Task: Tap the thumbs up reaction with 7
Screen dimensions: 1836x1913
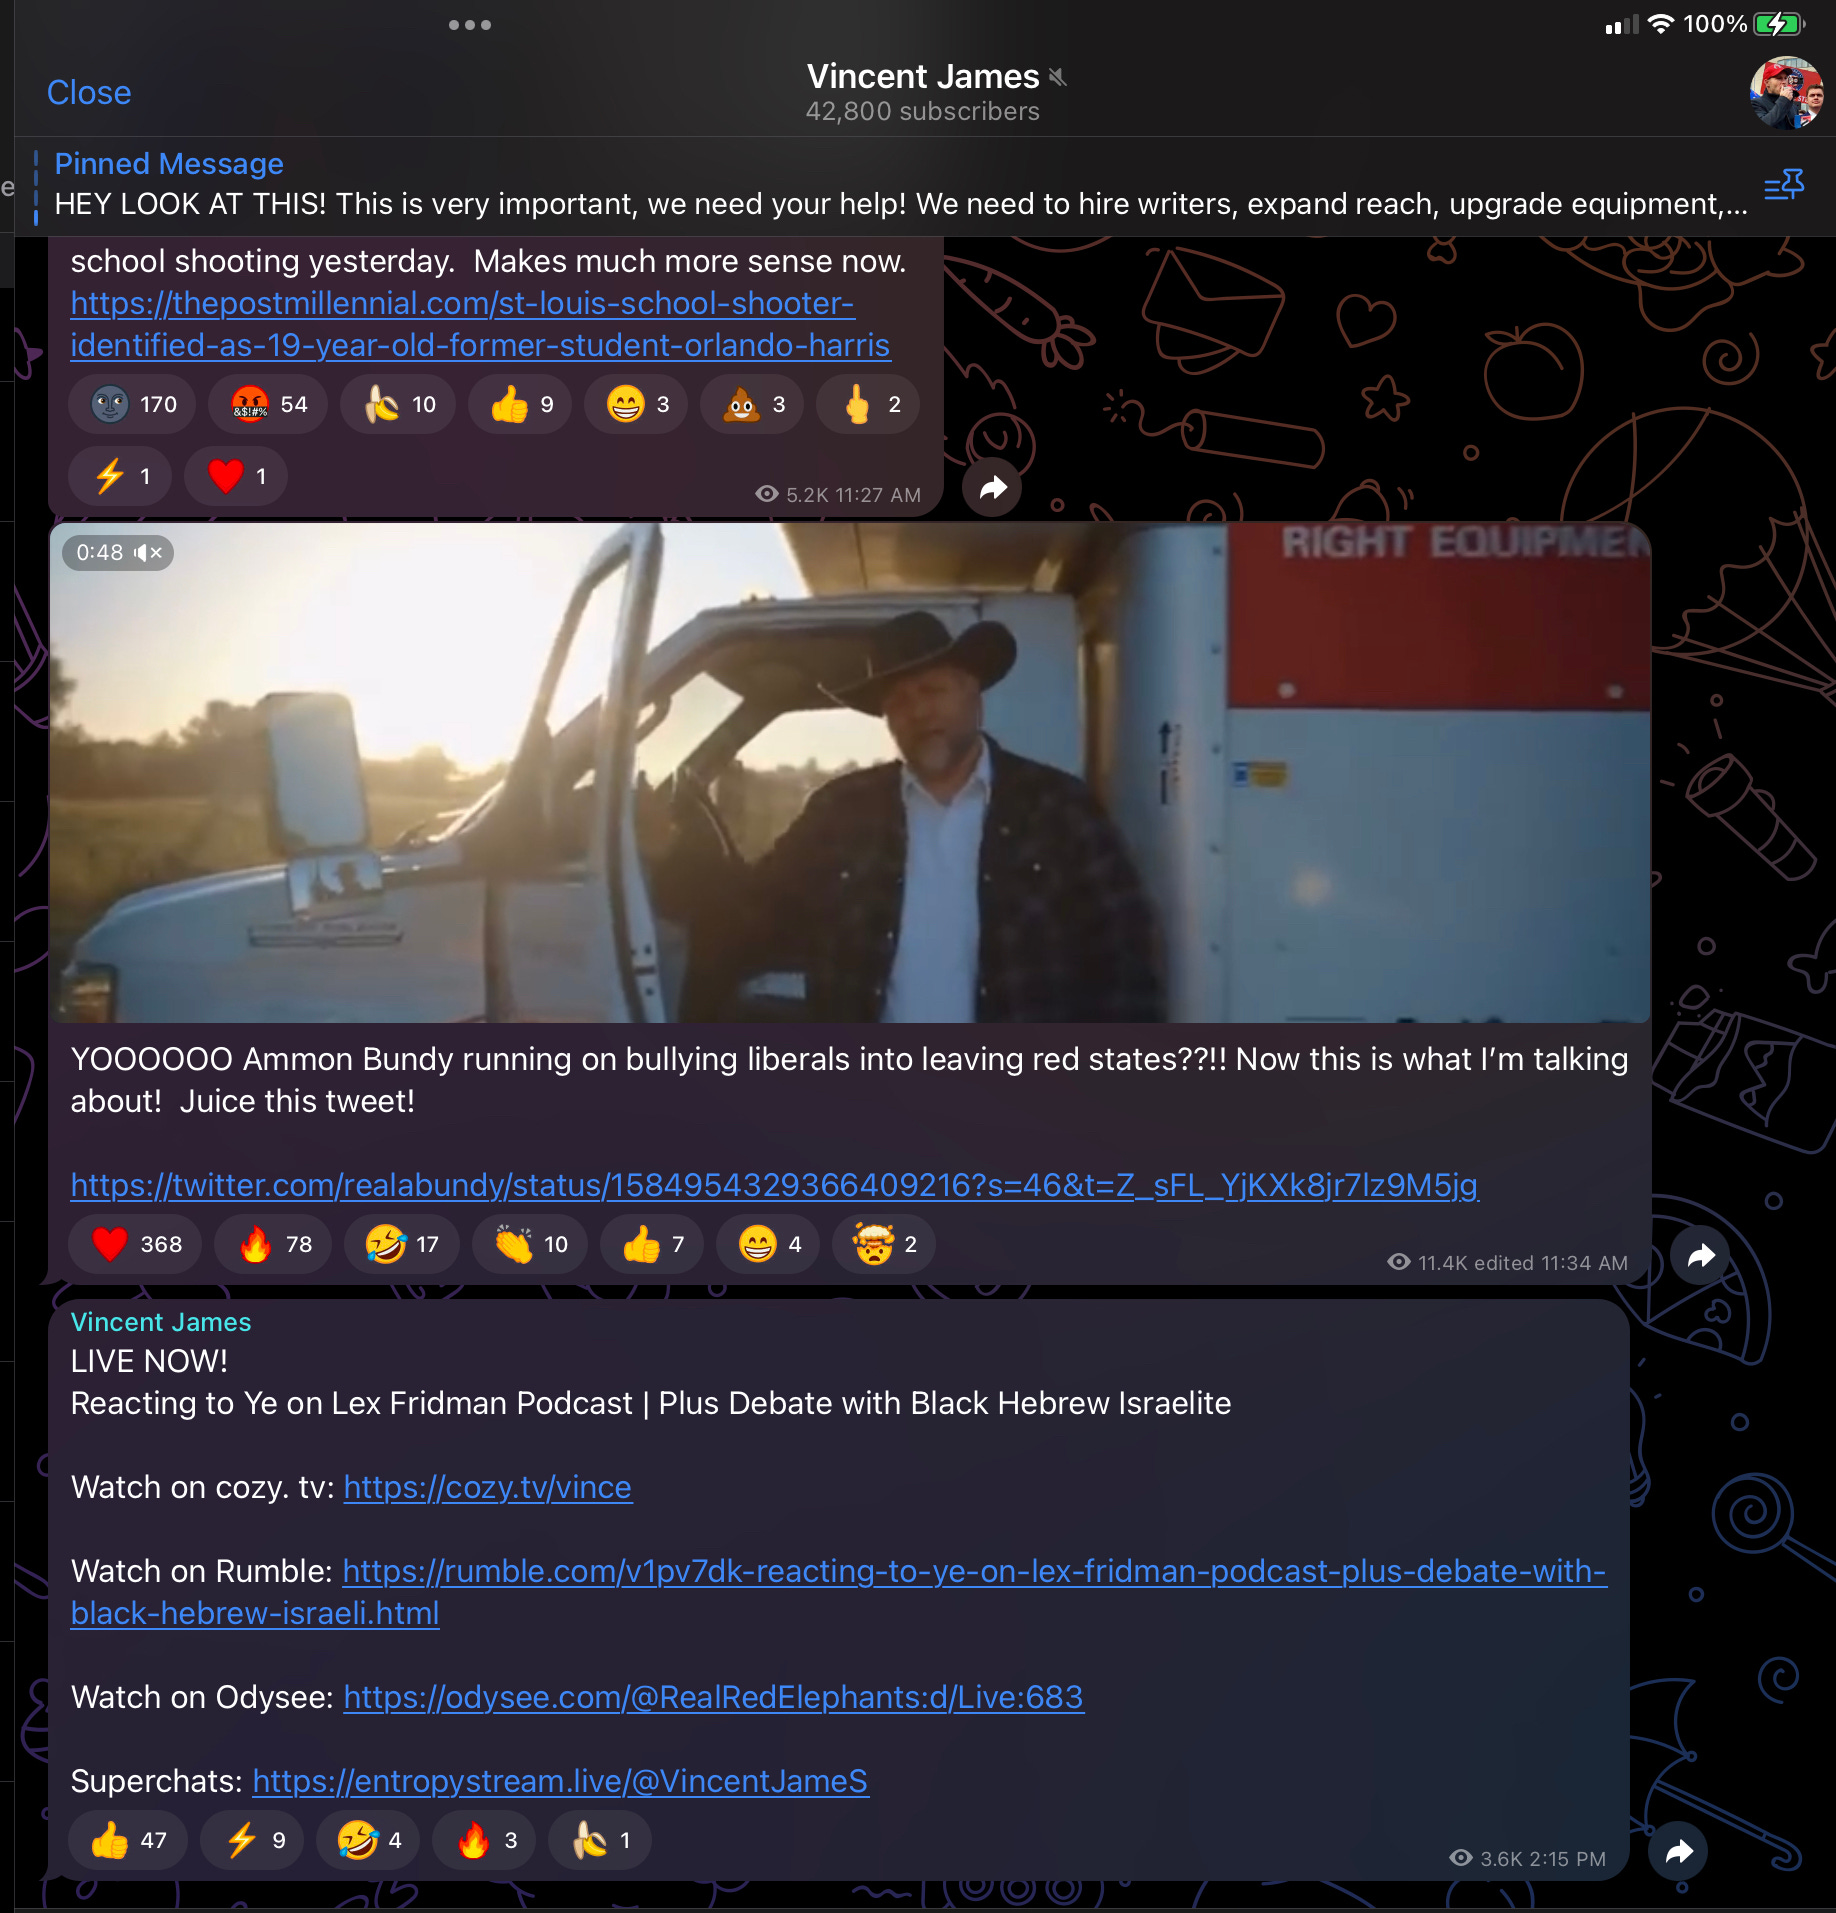Action: (652, 1244)
